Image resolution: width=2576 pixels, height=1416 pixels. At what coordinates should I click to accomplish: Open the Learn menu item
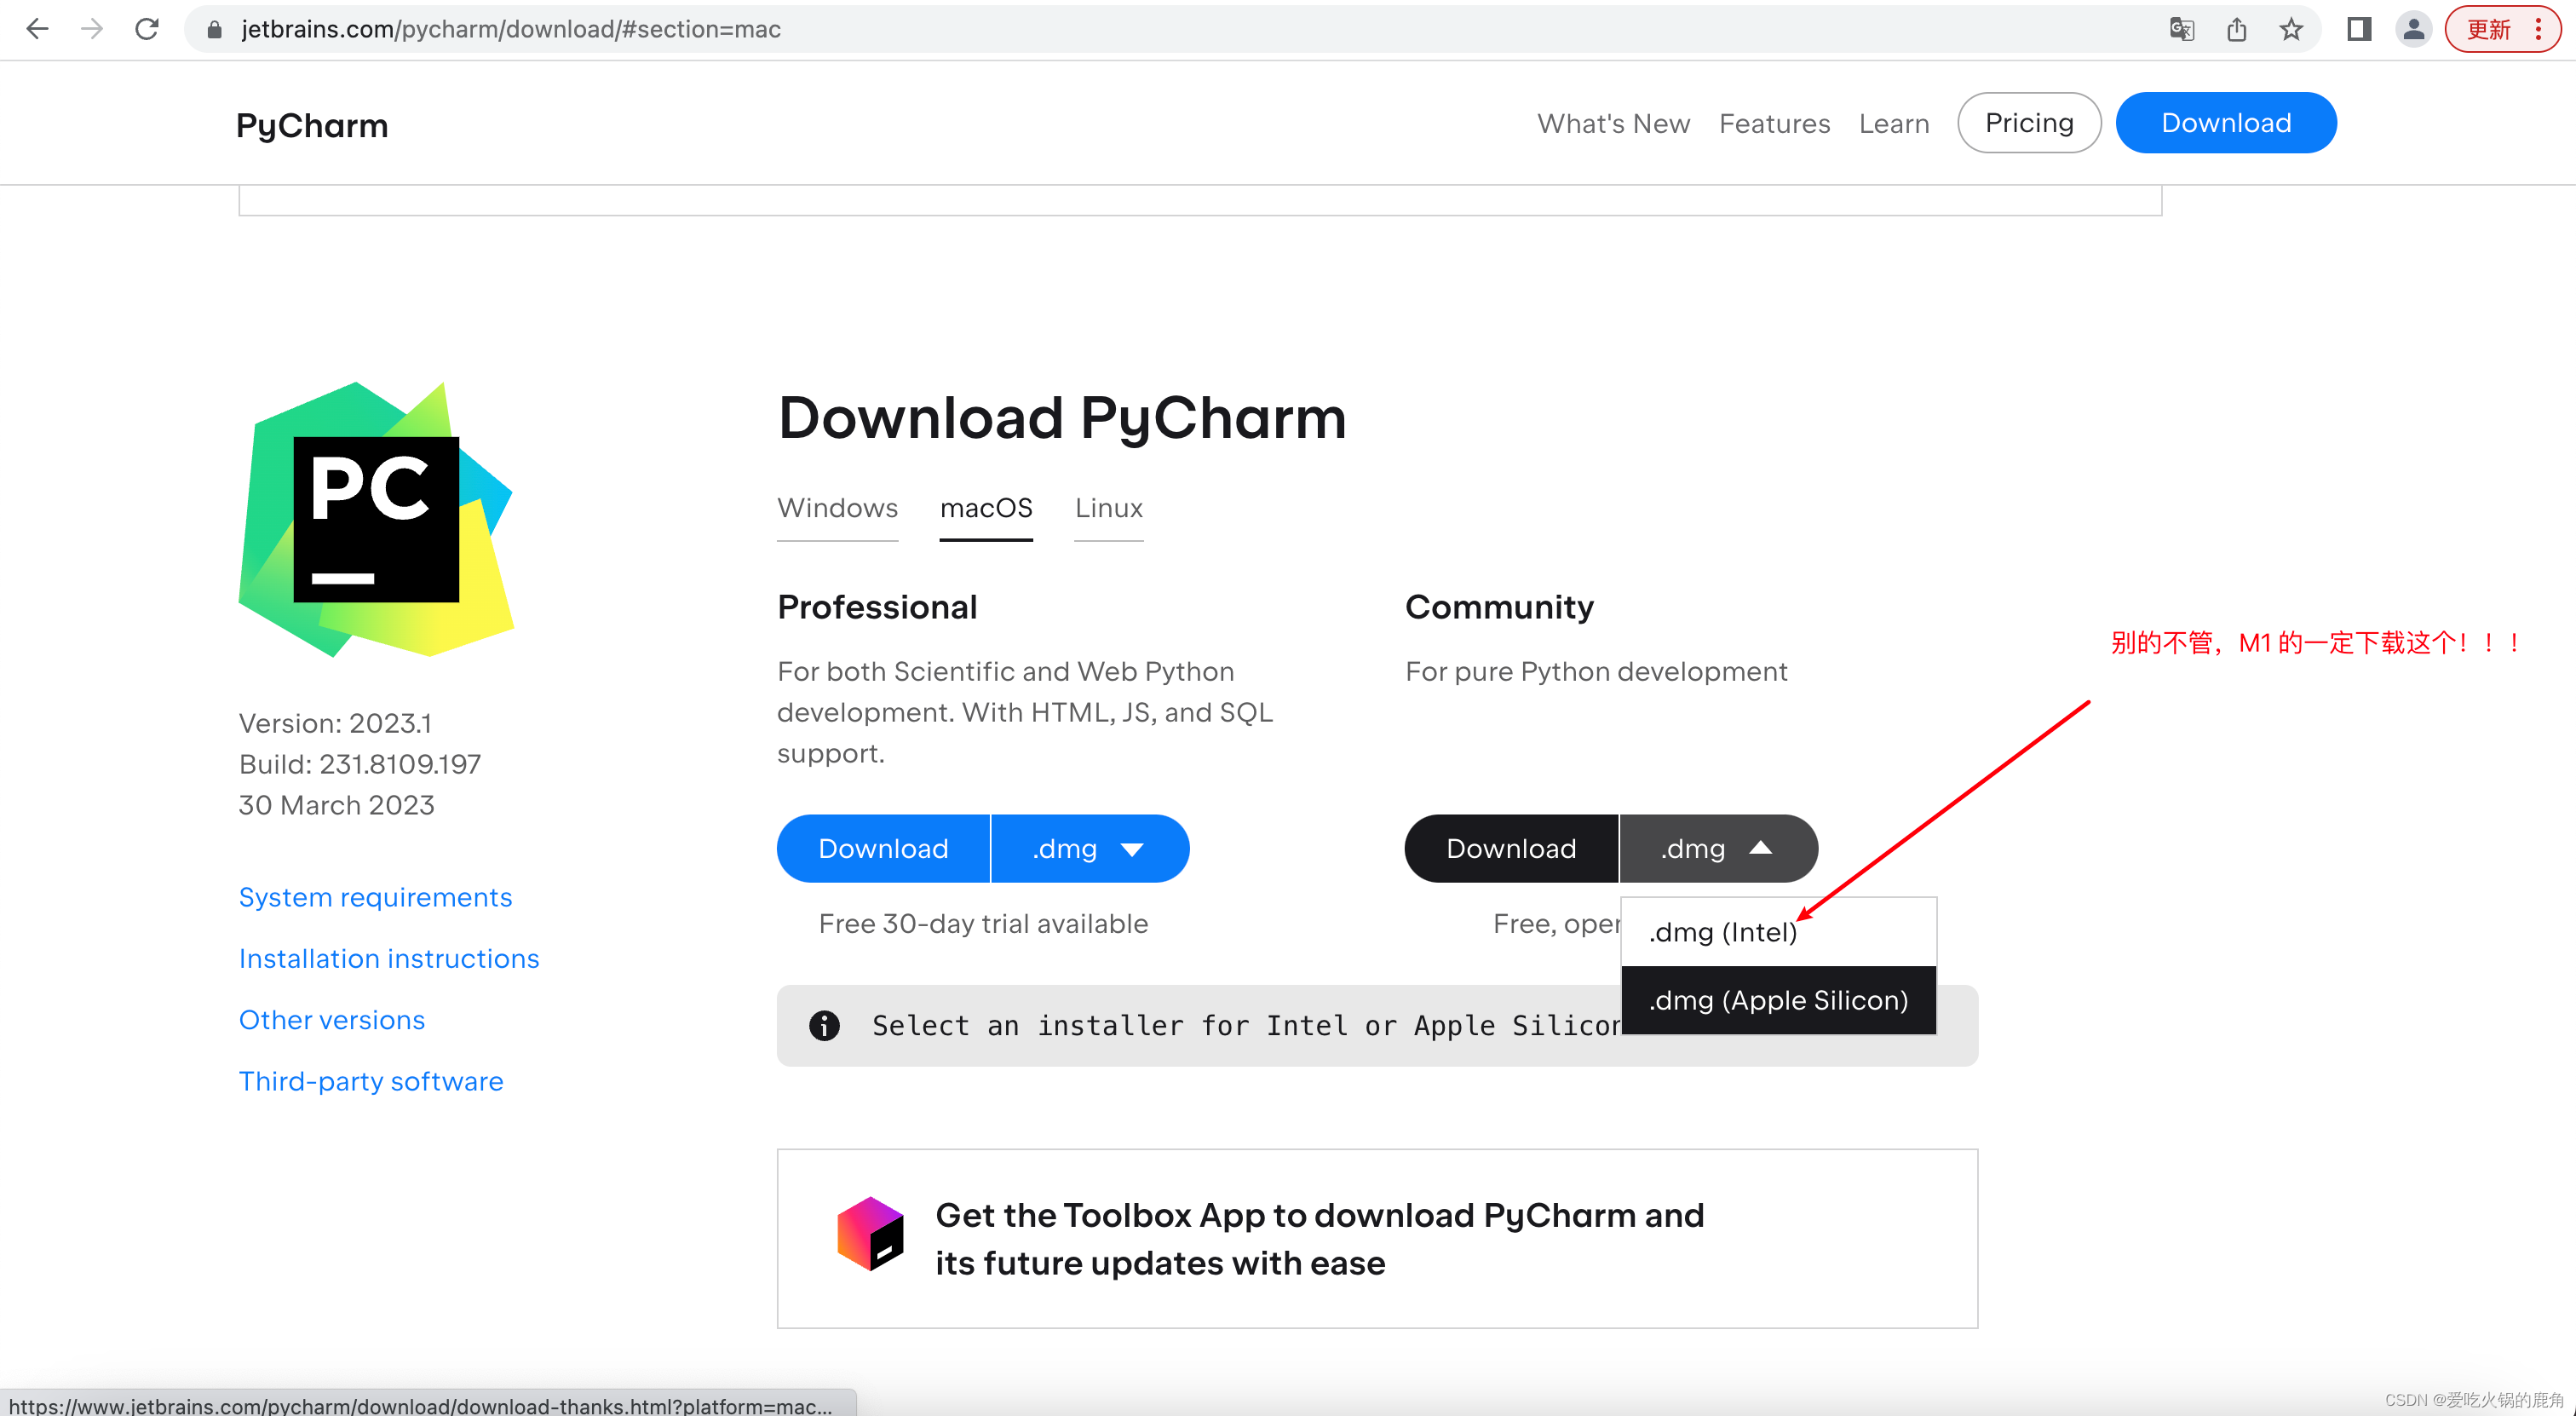tap(1893, 123)
